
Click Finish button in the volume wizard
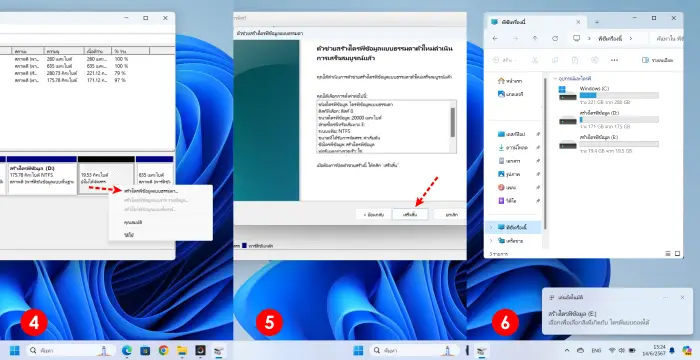click(x=410, y=215)
